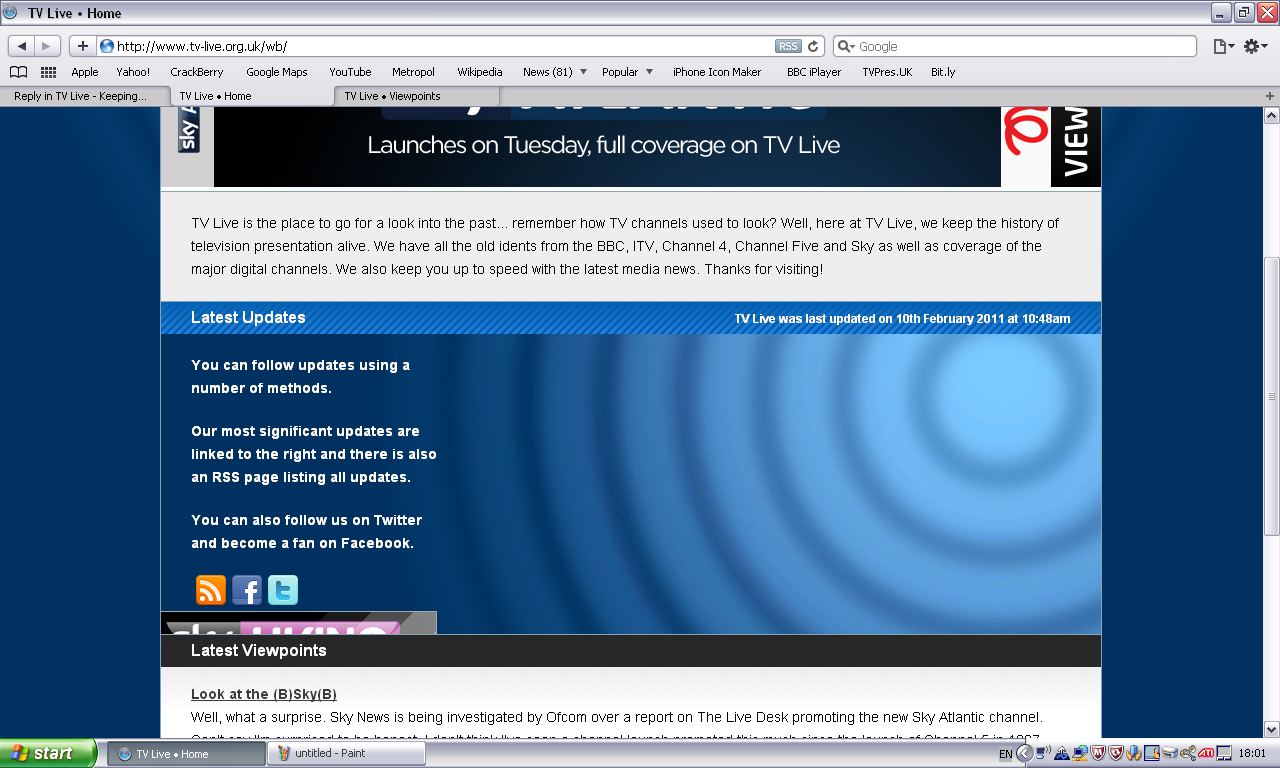Screen dimensions: 1280x768
Task: Click the Sky Living thumbnail image
Action: [299, 623]
